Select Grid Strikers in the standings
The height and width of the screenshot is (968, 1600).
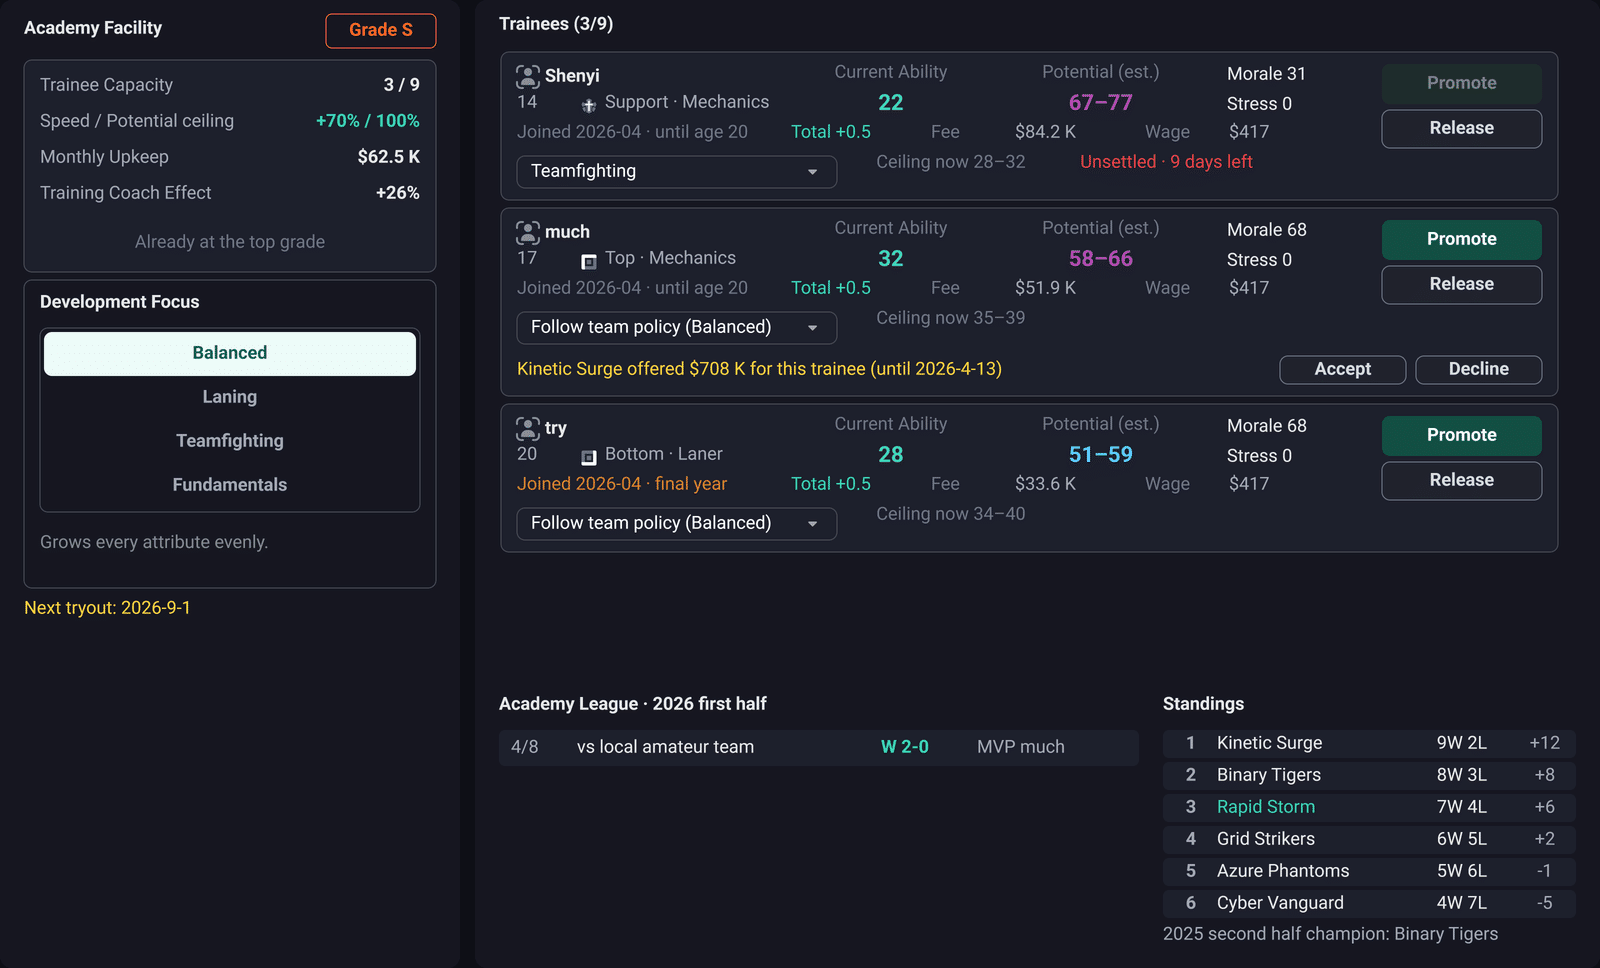1369,839
